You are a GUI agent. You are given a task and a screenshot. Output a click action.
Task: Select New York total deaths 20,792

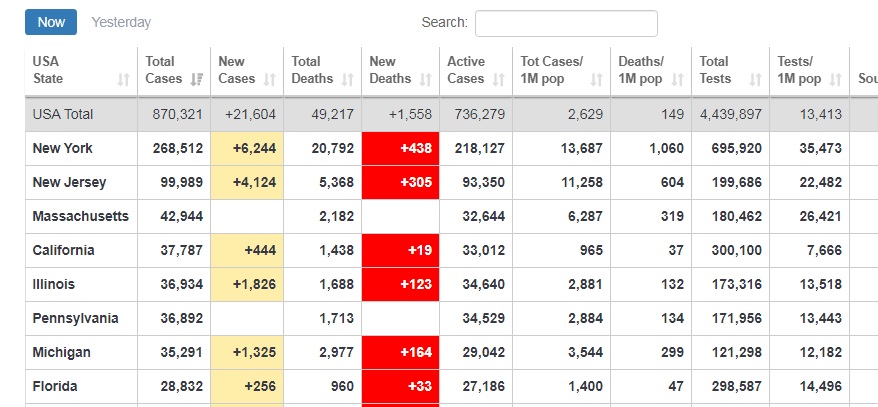[332, 148]
